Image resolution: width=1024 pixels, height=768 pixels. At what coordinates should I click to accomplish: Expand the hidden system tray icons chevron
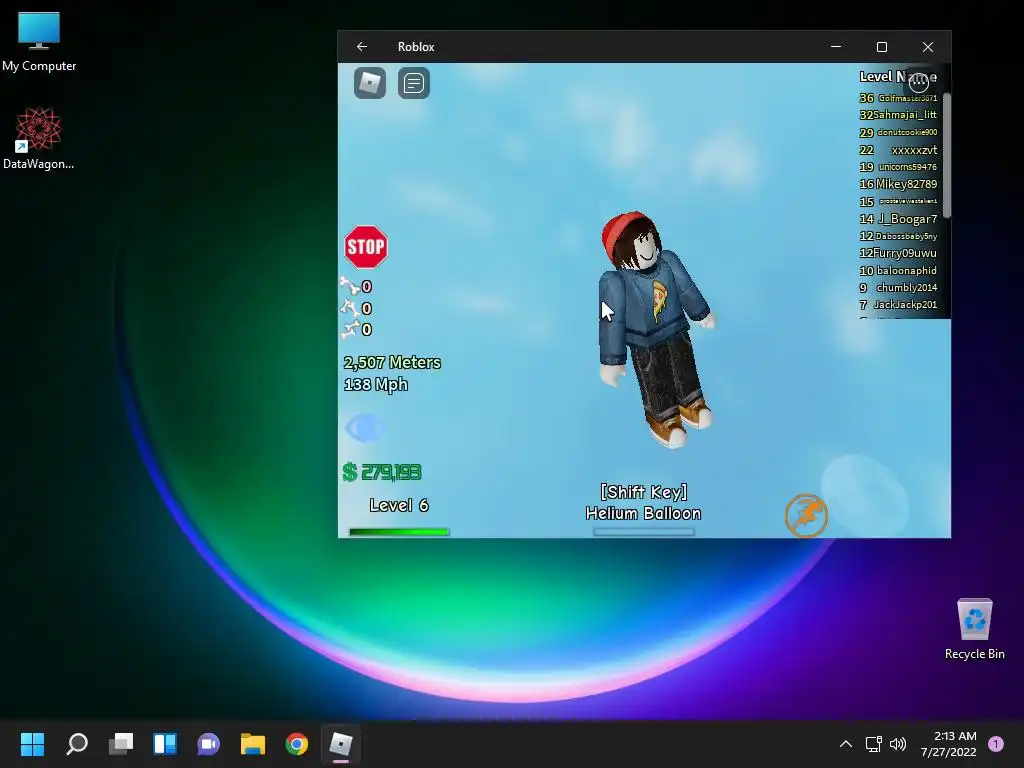(846, 744)
